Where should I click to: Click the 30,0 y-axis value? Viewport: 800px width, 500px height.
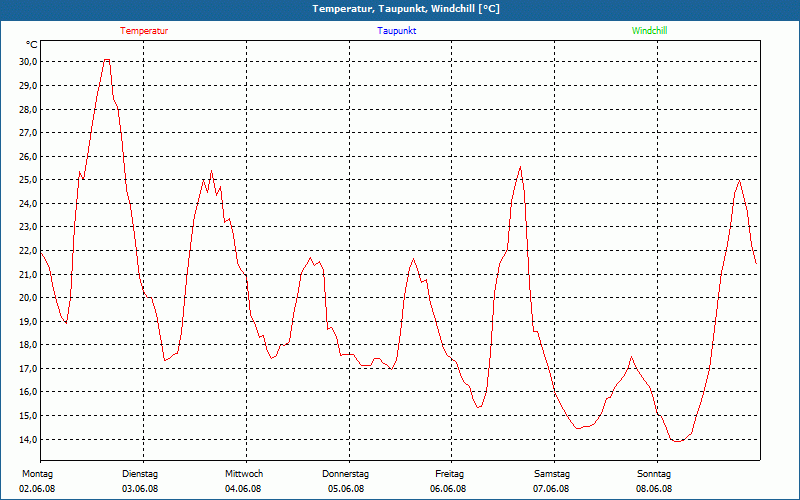[29, 62]
